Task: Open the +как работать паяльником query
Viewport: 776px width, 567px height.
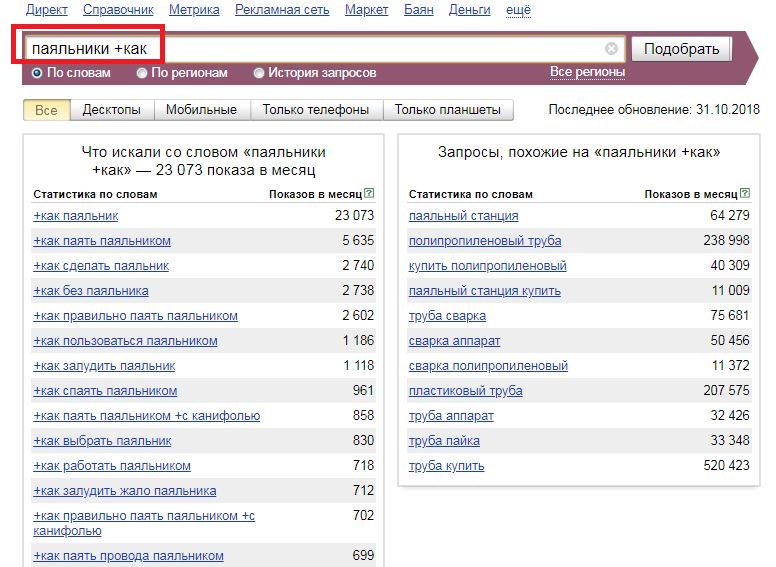Action: click(112, 466)
